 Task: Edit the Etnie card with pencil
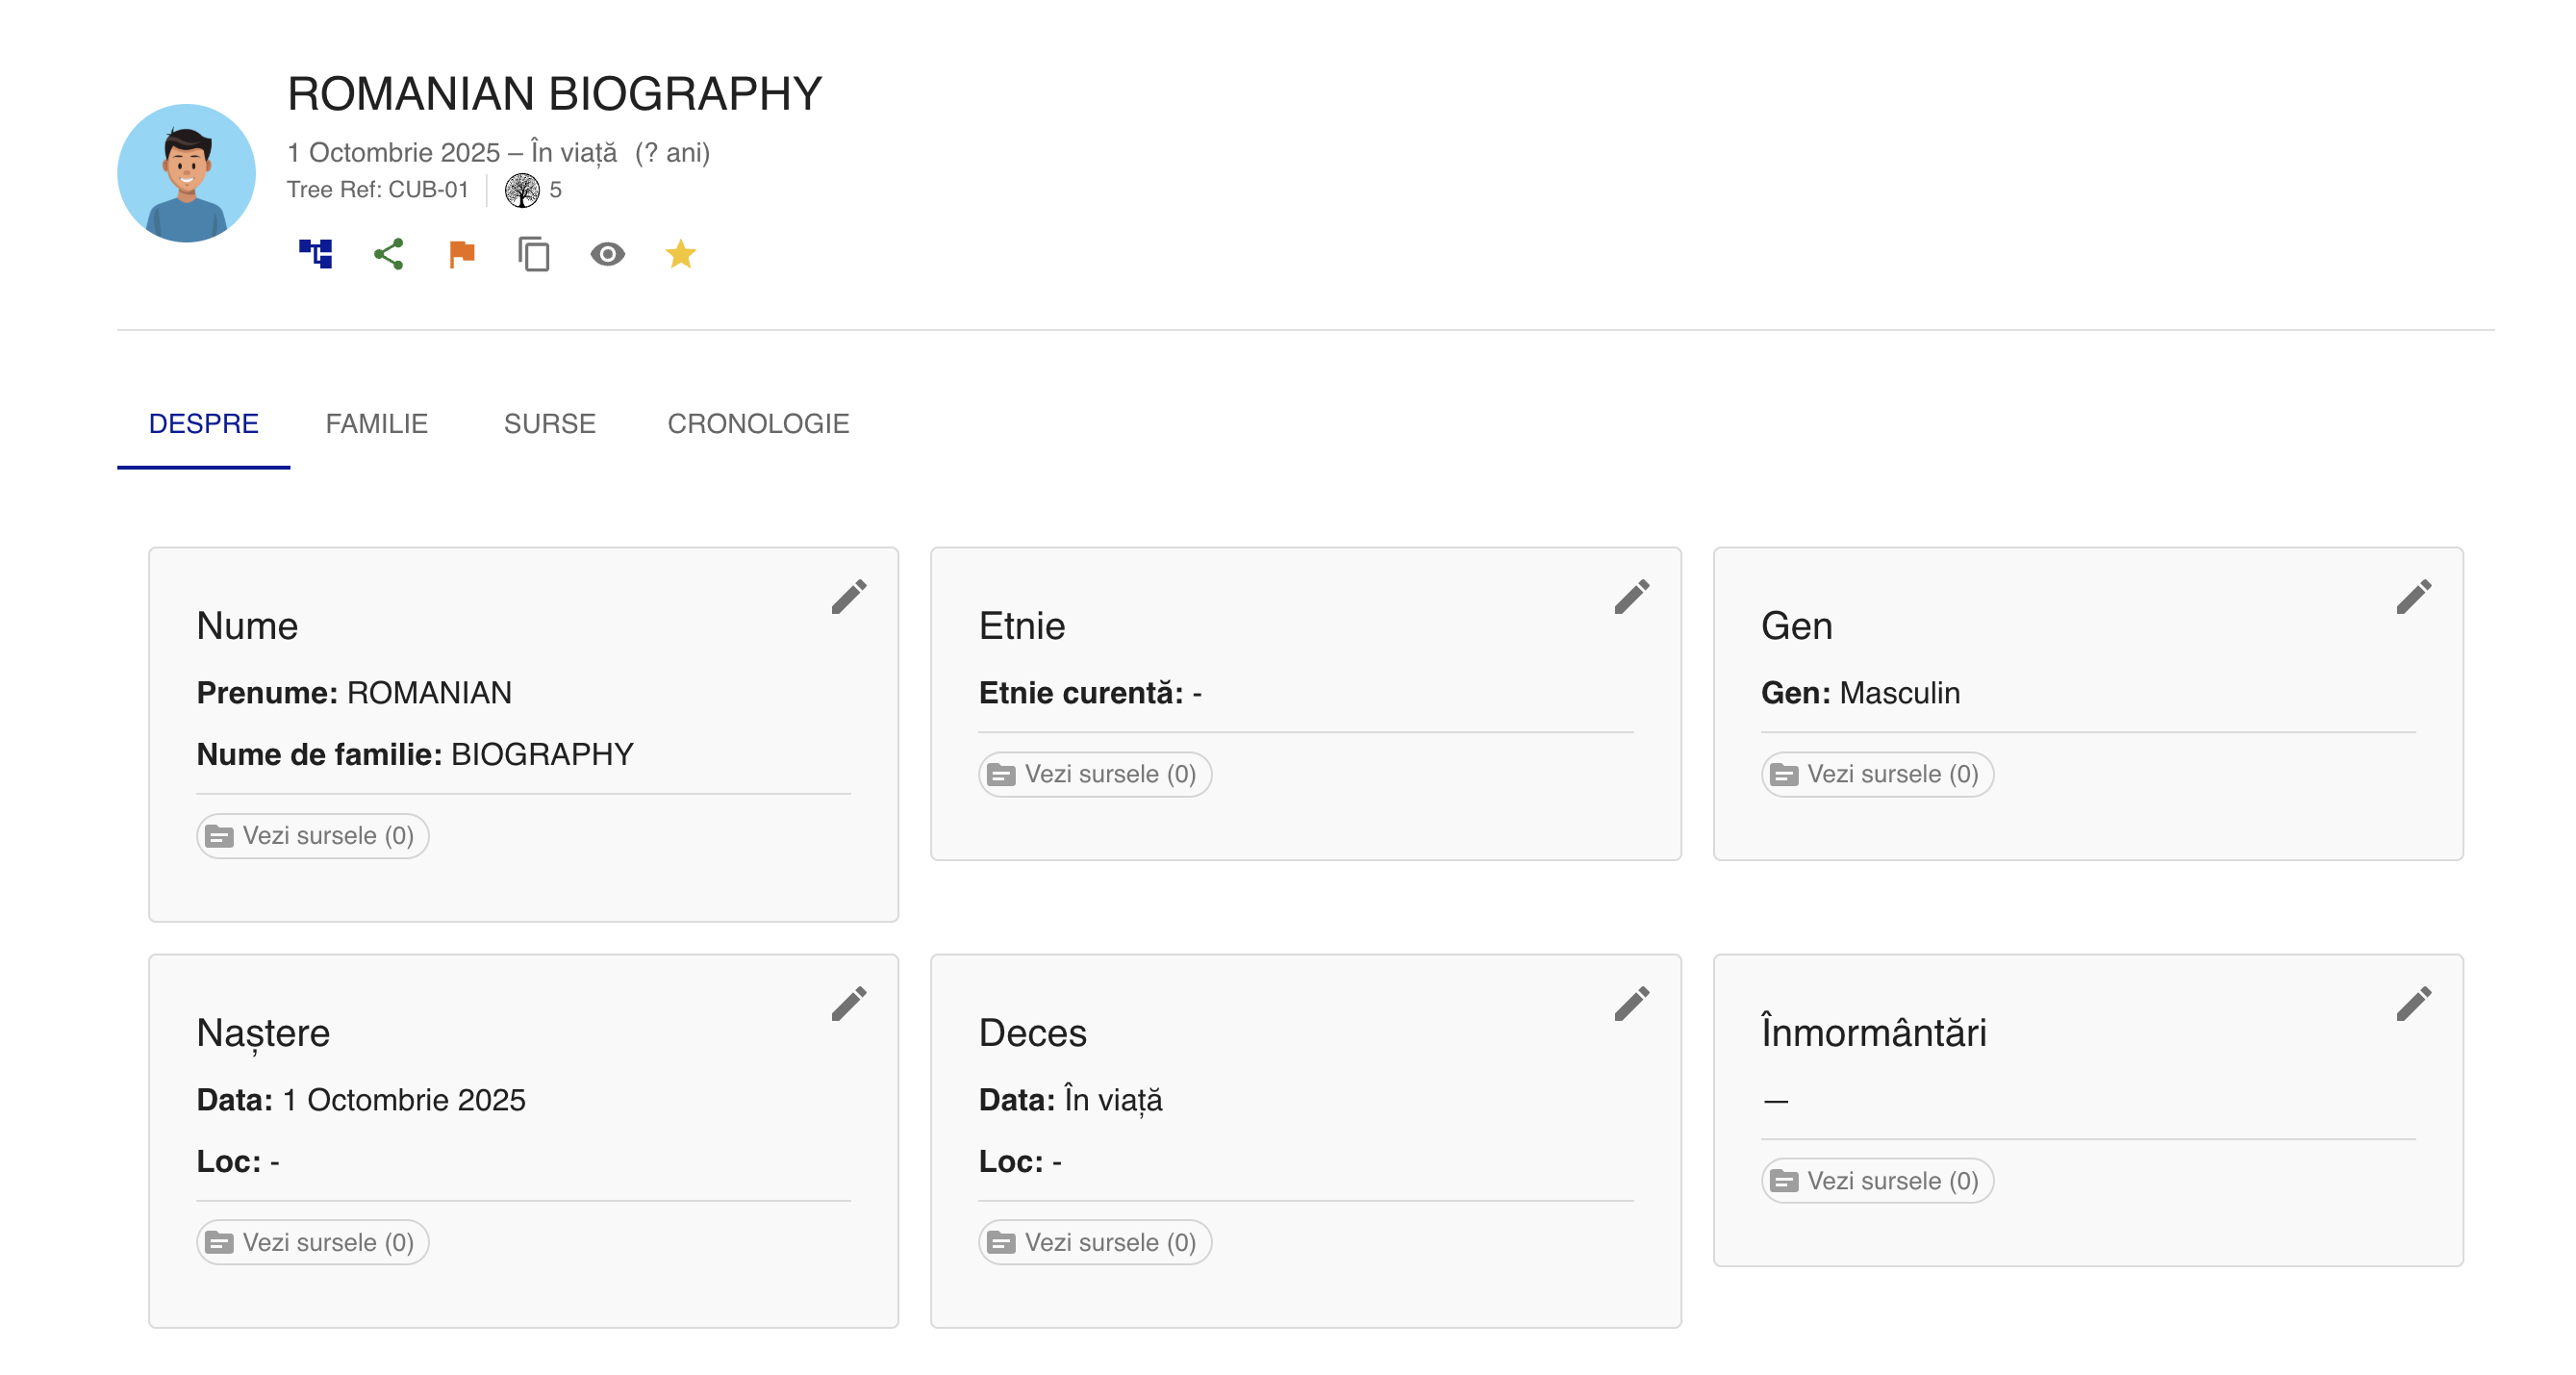click(1631, 597)
